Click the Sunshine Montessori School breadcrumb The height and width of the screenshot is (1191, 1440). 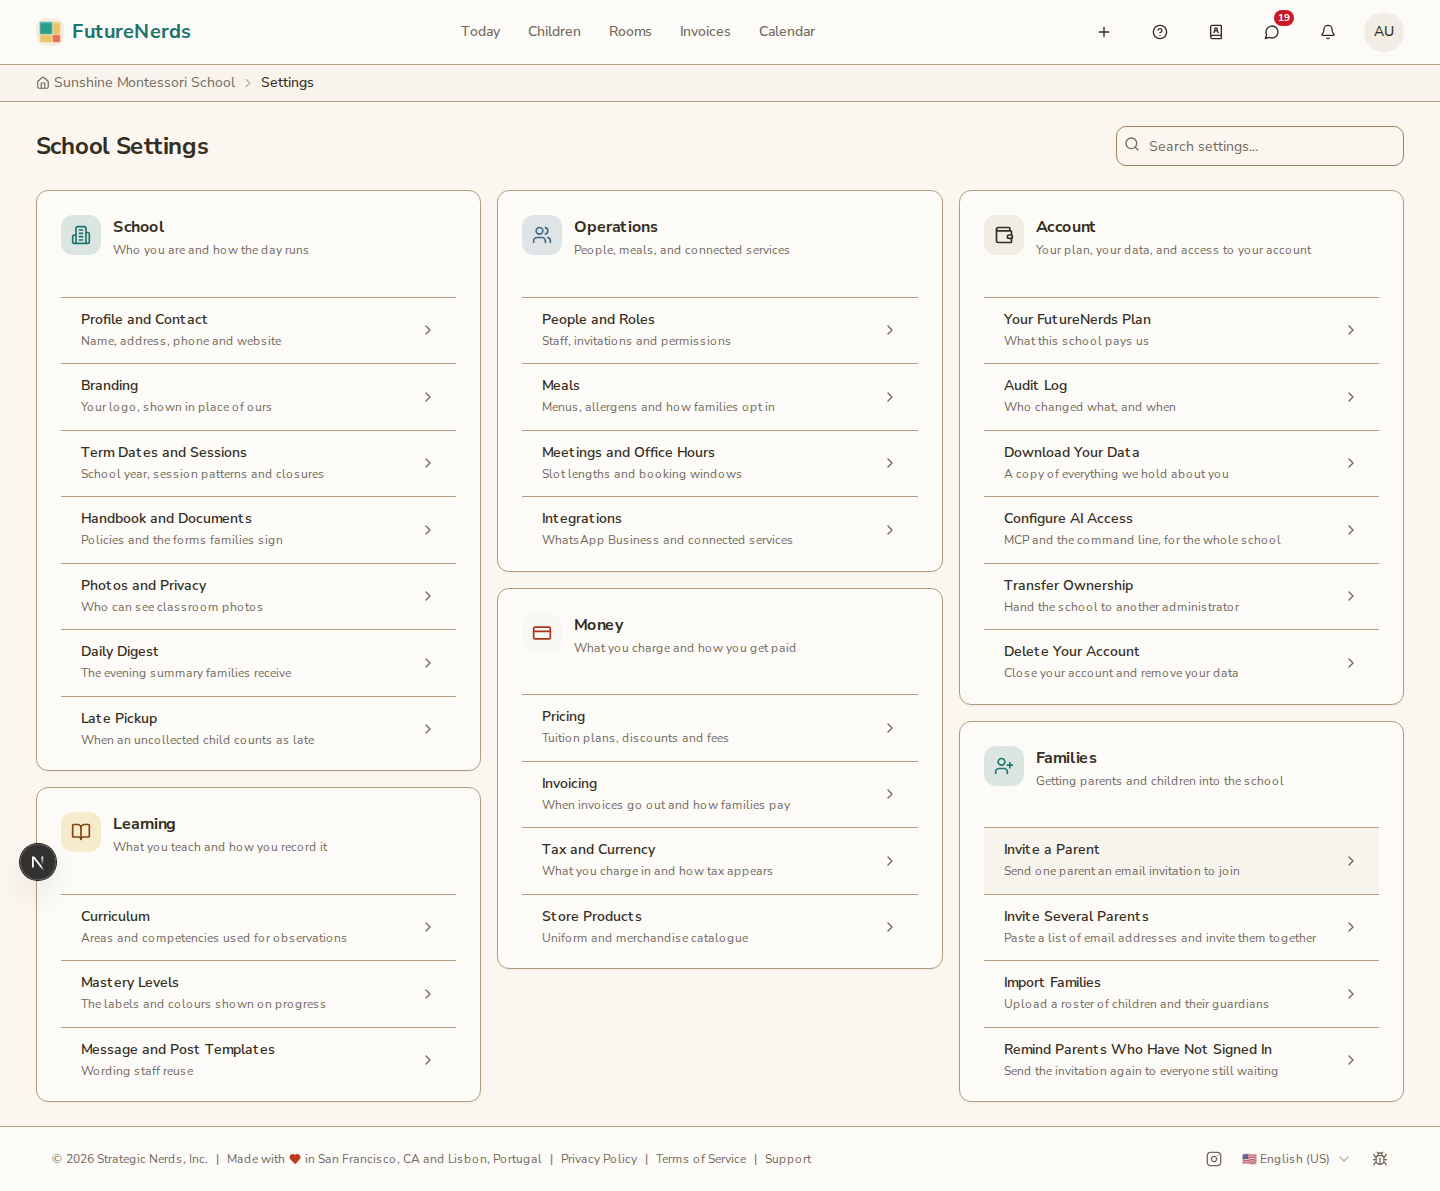(144, 82)
